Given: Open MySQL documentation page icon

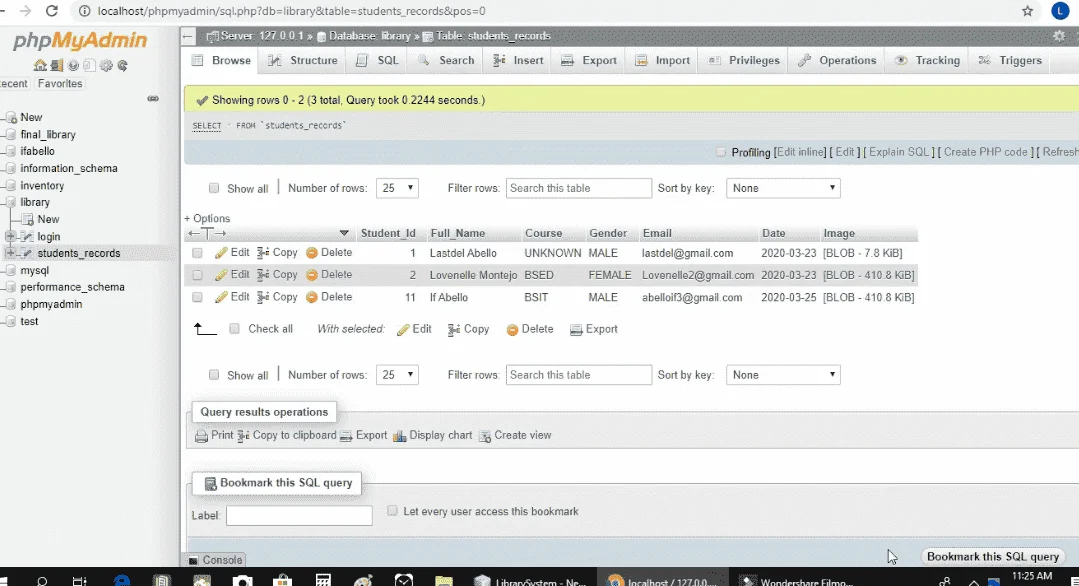Looking at the screenshot, I should pyautogui.click(x=89, y=65).
